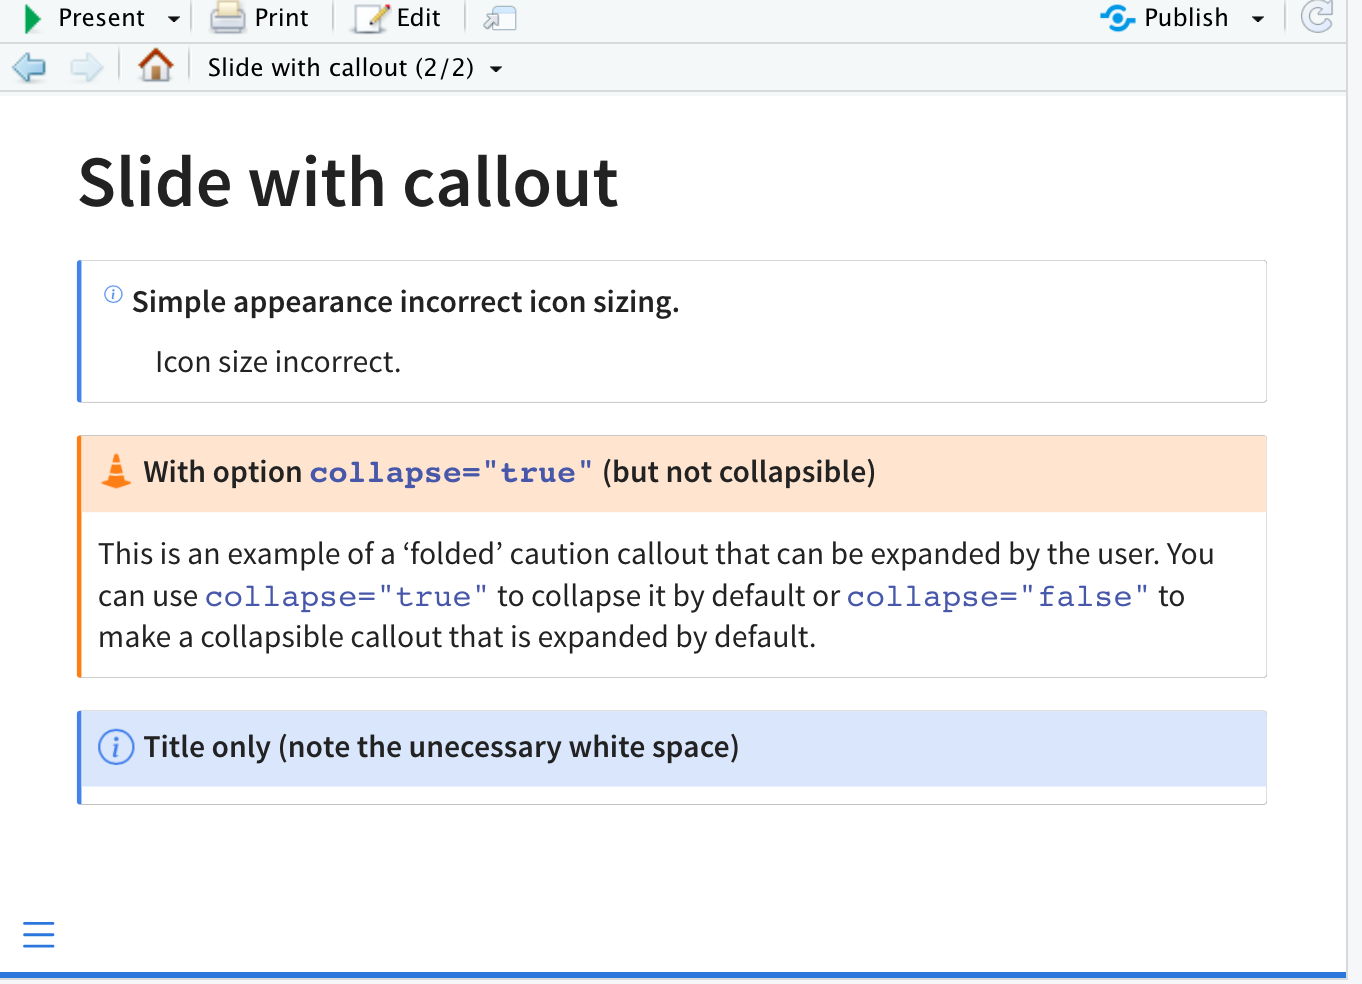Open the slide menu hamburger icon
Image resolution: width=1362 pixels, height=984 pixels.
[x=39, y=934]
